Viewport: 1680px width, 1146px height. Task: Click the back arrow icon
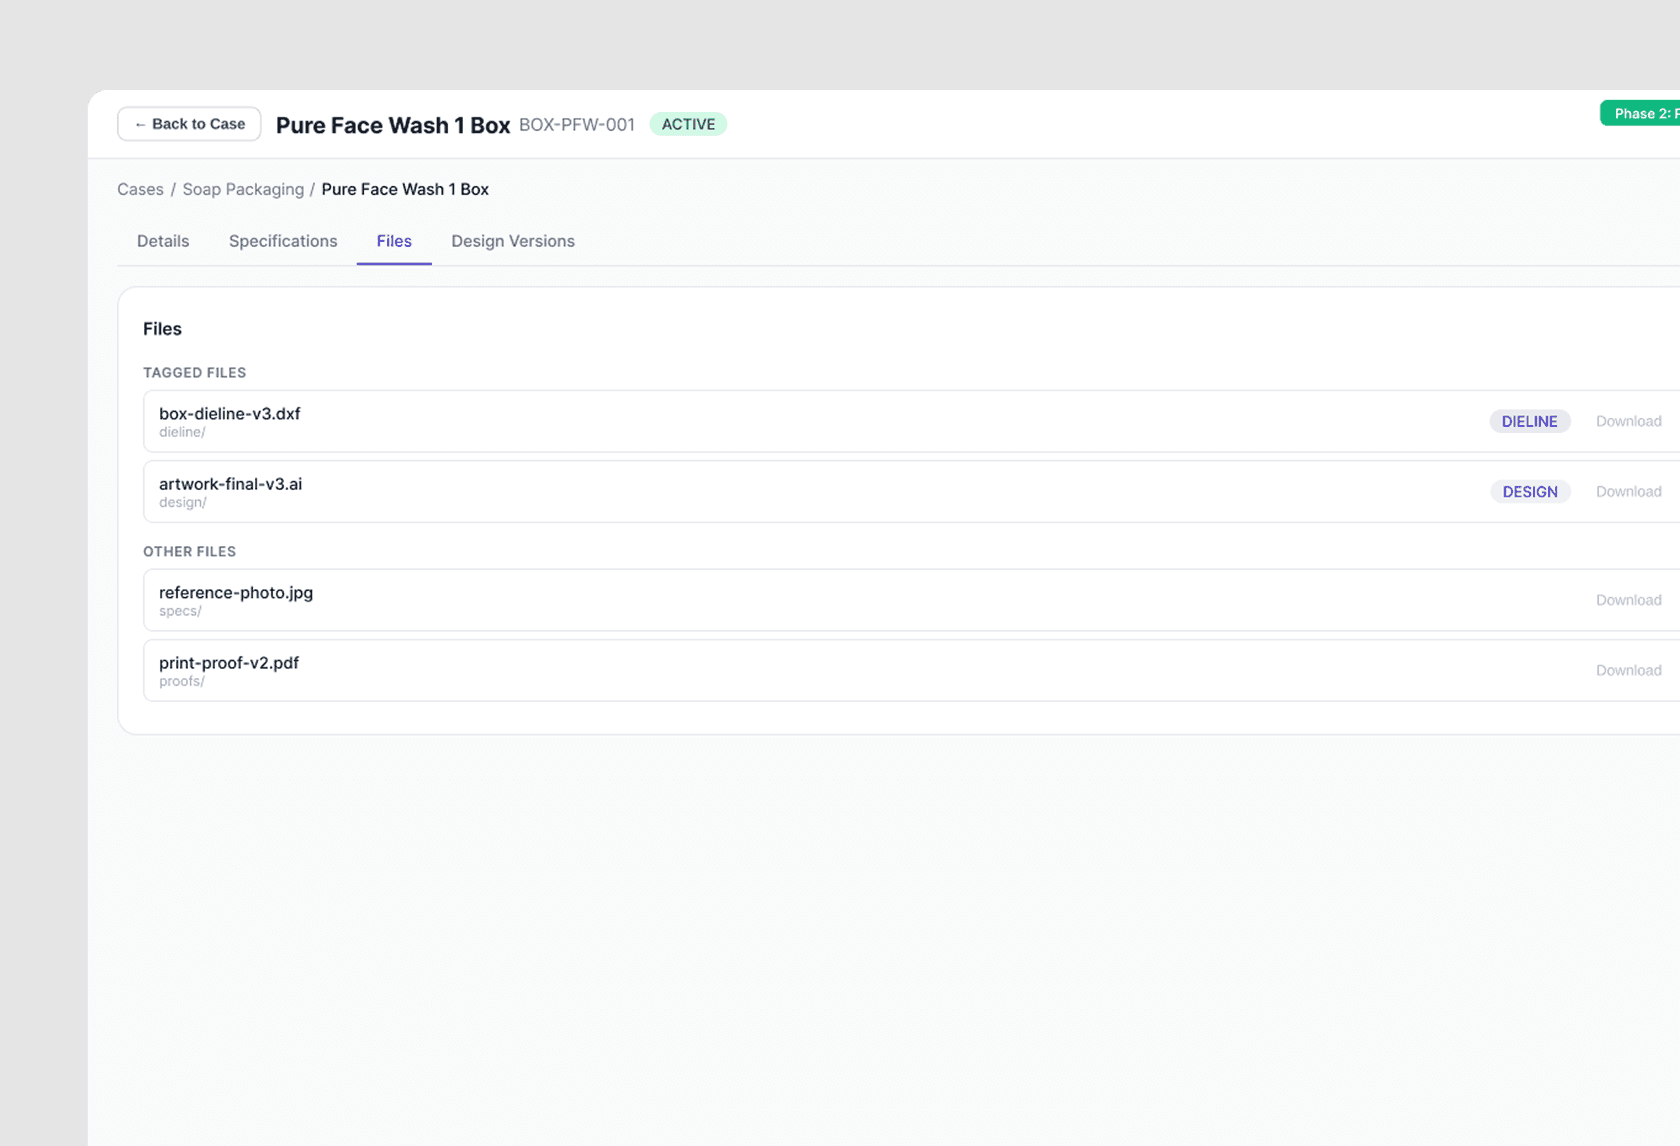click(139, 123)
